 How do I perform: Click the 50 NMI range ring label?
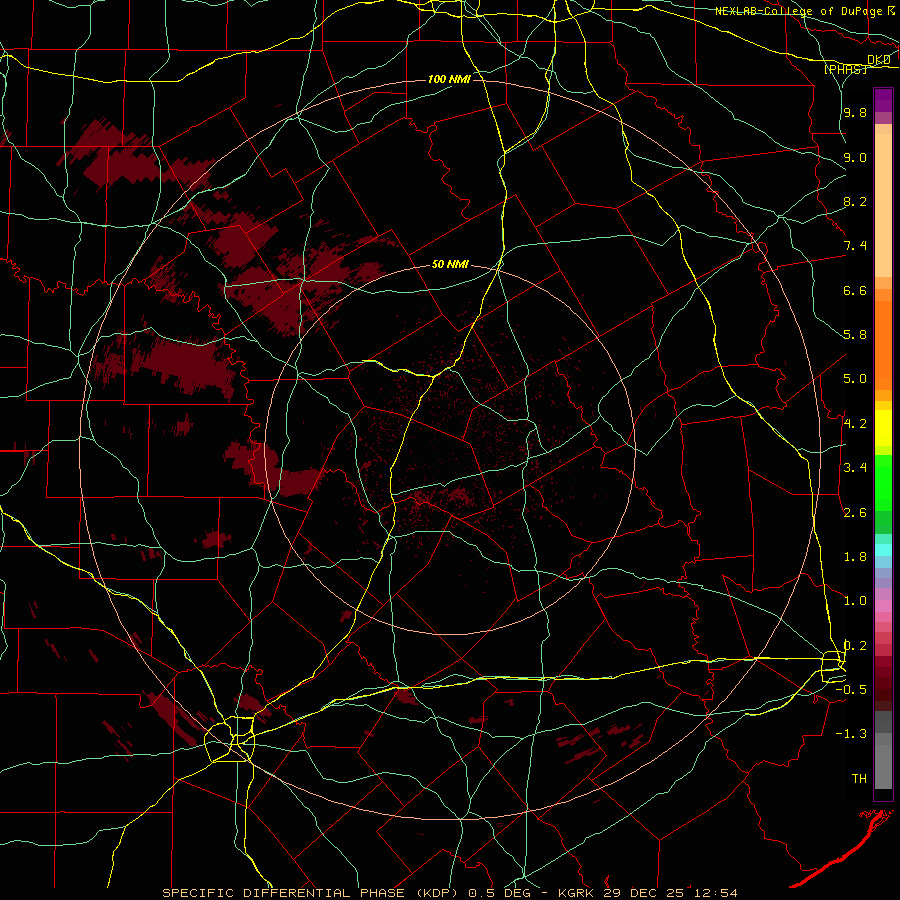pyautogui.click(x=450, y=265)
